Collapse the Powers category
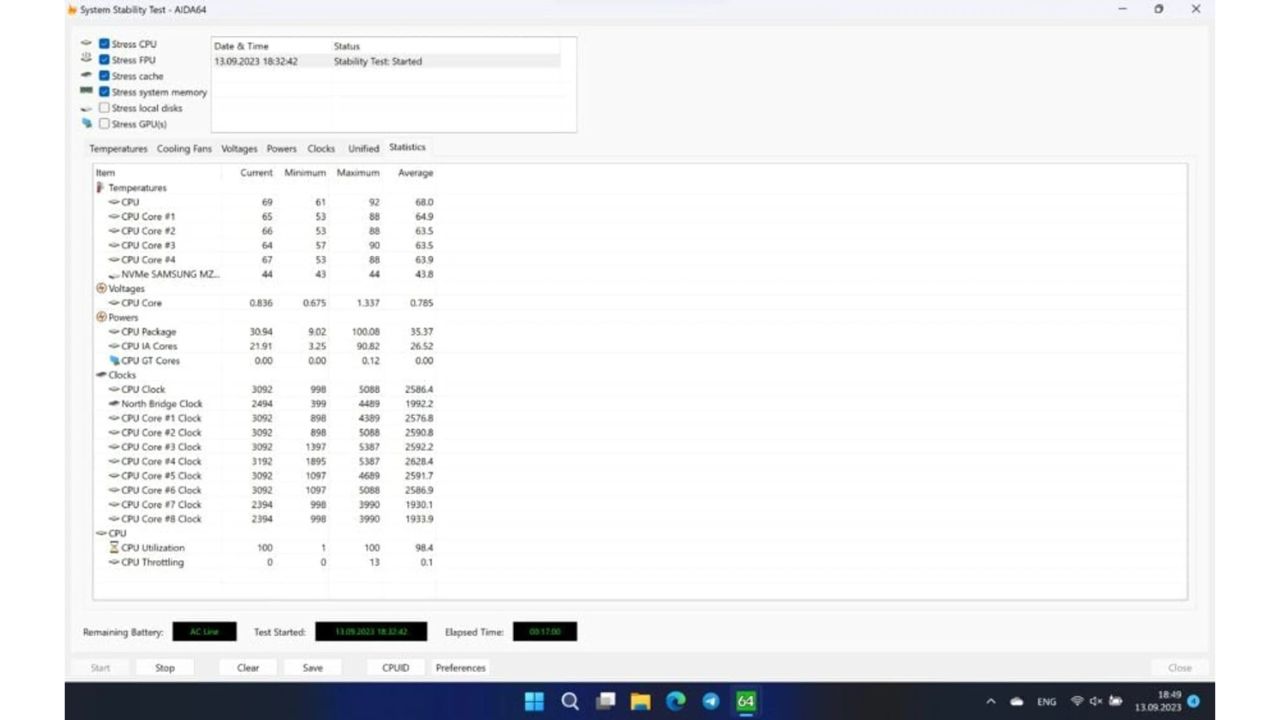 click(101, 317)
